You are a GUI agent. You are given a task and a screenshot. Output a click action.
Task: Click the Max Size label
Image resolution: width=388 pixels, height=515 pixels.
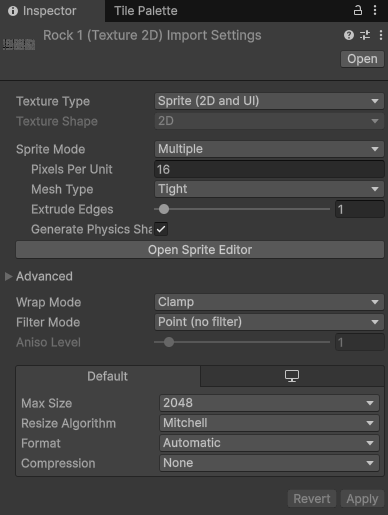tap(47, 403)
